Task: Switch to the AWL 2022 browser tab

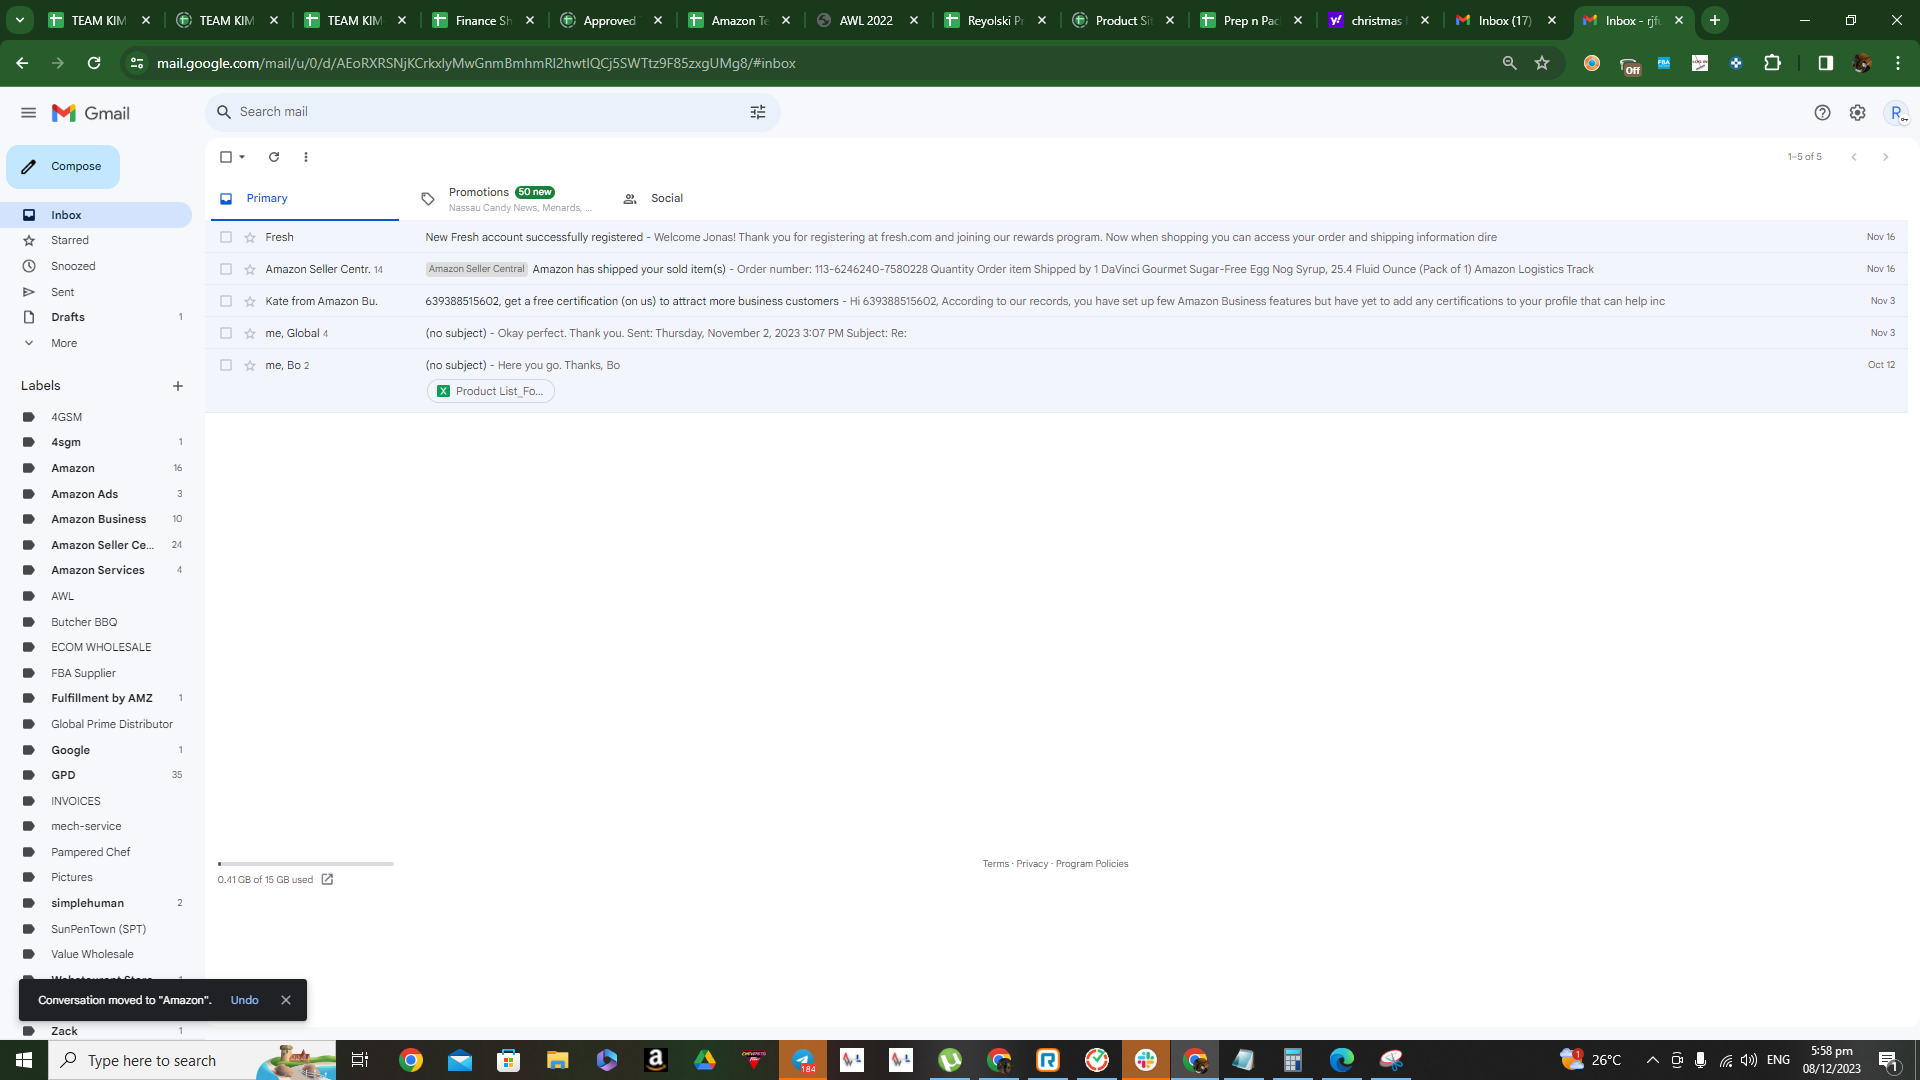Action: 866,20
